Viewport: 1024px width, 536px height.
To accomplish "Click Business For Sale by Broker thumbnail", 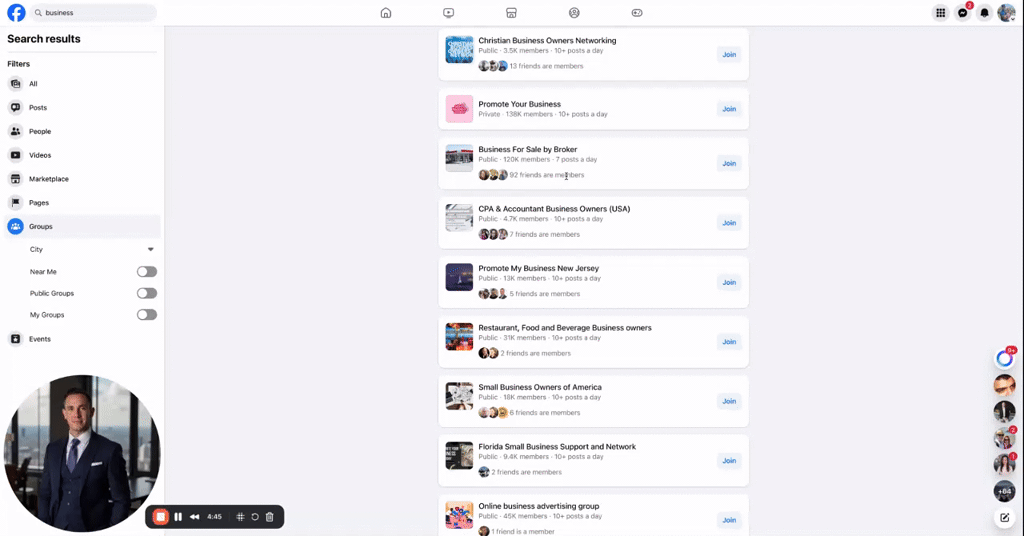I will pos(459,159).
